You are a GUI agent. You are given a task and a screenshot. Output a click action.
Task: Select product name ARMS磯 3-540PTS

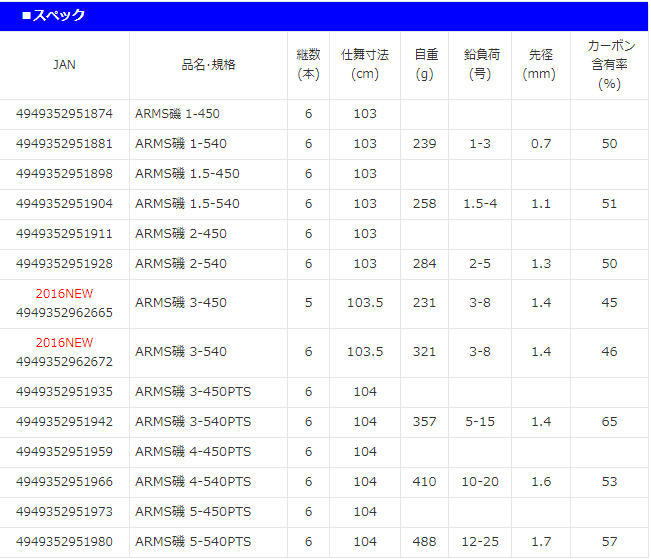pos(193,422)
